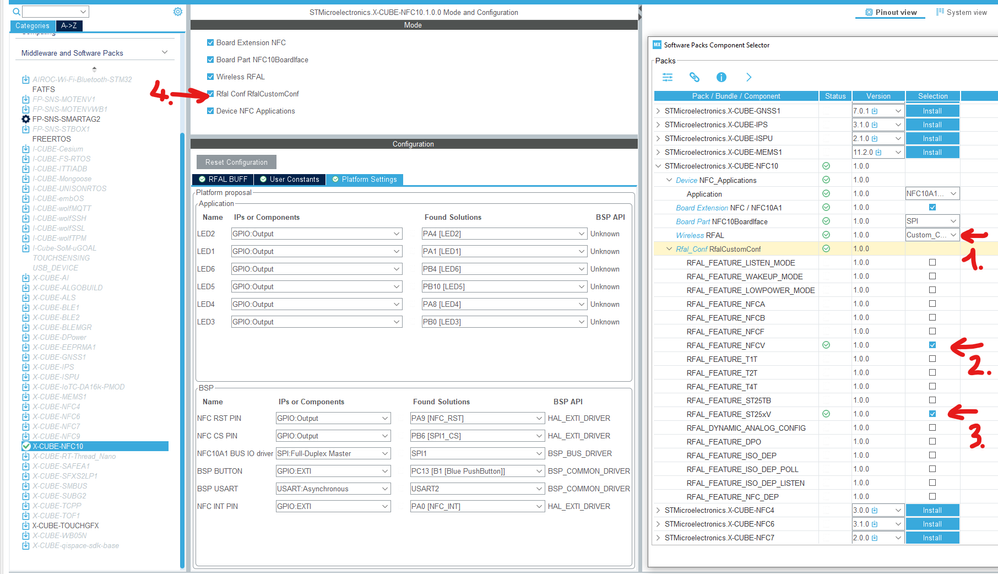Click the Selection column header
998x574 pixels.
932,96
